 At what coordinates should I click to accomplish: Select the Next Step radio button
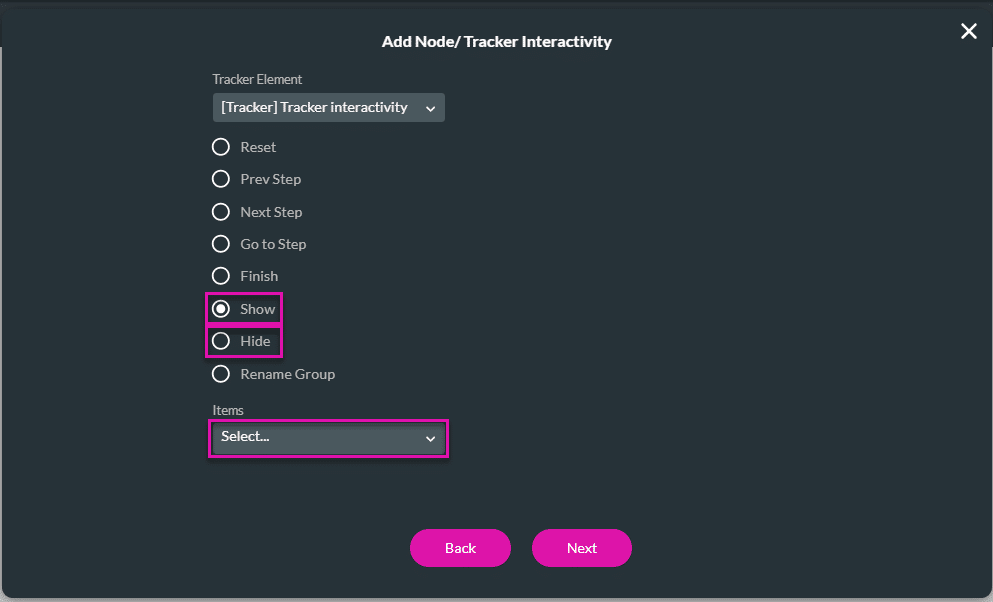(221, 212)
